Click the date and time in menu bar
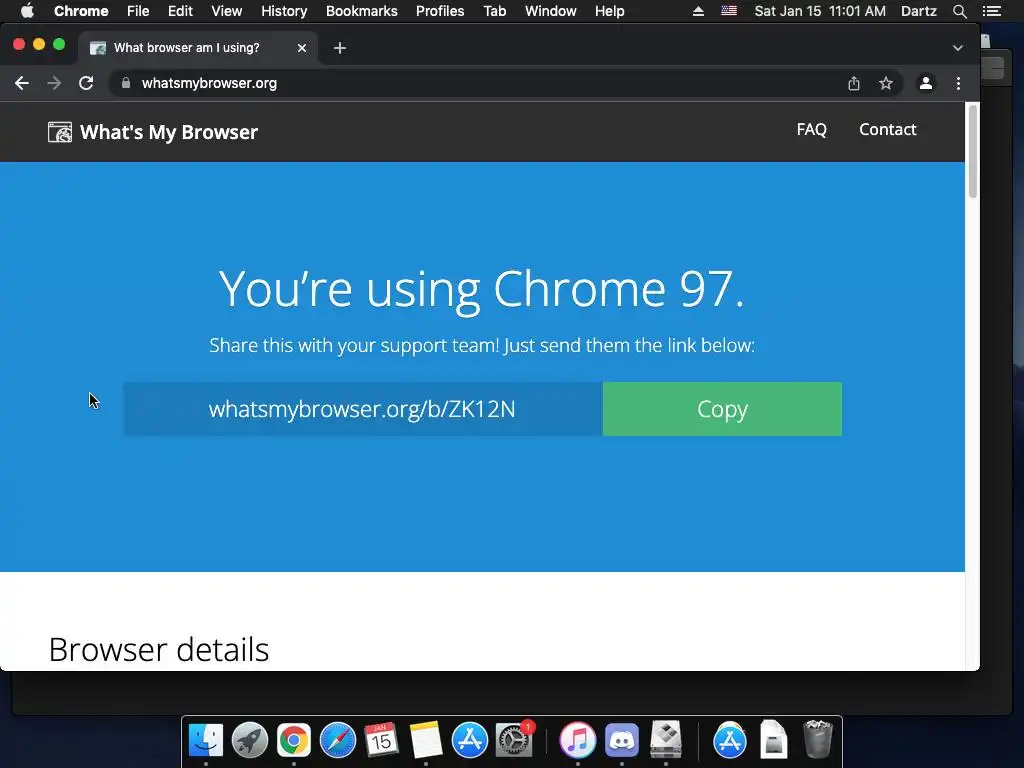Screen dimensions: 1024x768 coord(820,11)
